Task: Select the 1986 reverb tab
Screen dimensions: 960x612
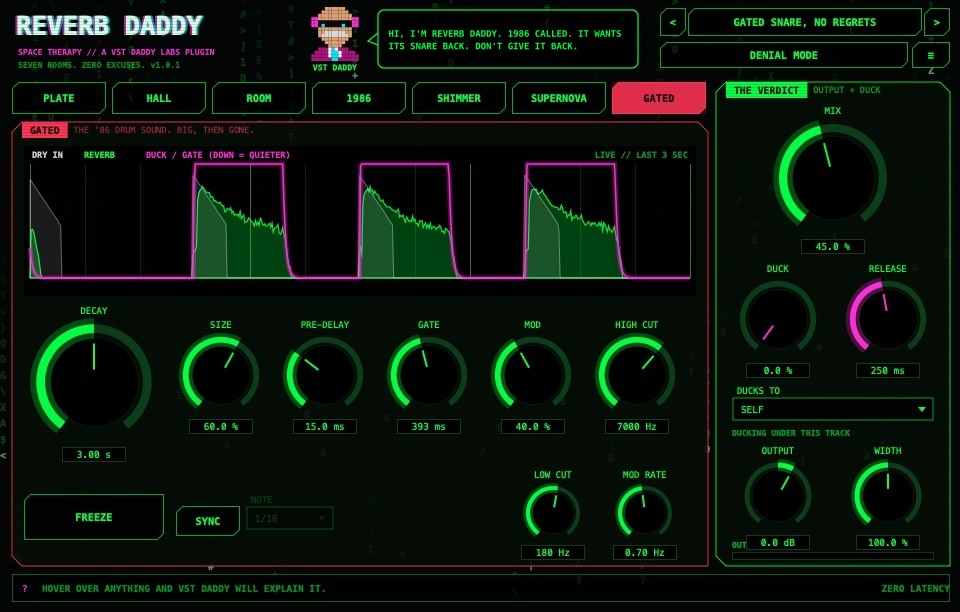Action: (359, 99)
